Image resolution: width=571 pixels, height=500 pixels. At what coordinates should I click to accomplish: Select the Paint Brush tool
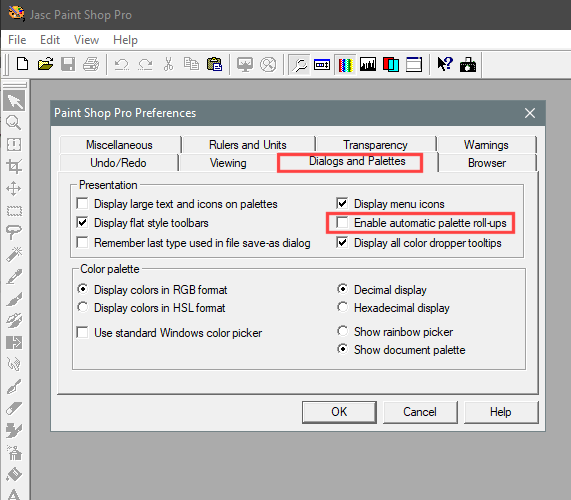coord(14,299)
